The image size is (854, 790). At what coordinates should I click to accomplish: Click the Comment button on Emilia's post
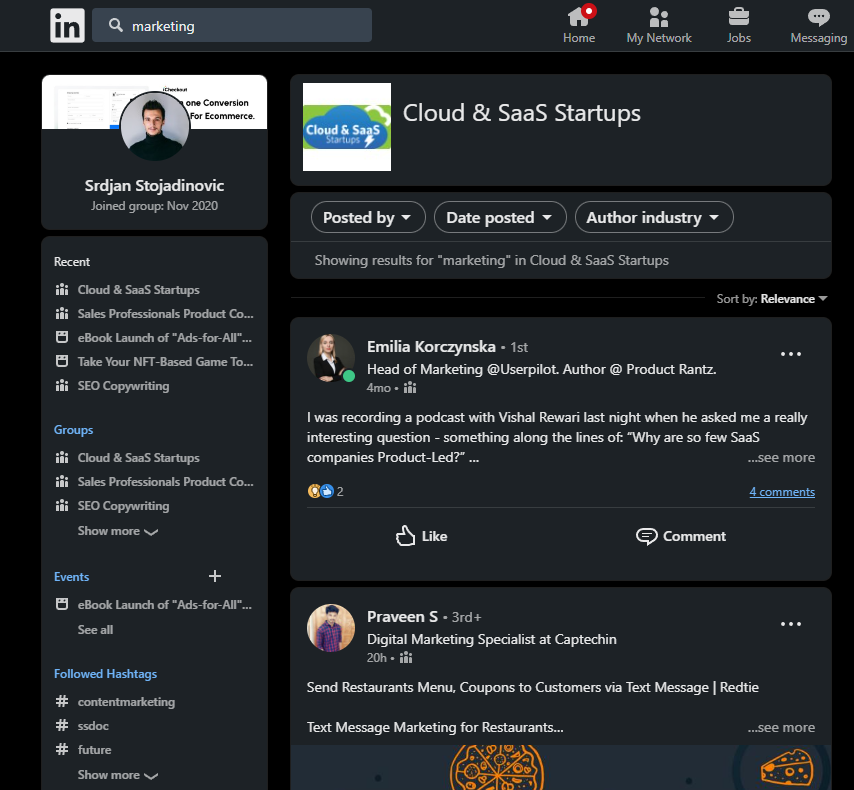coord(681,536)
